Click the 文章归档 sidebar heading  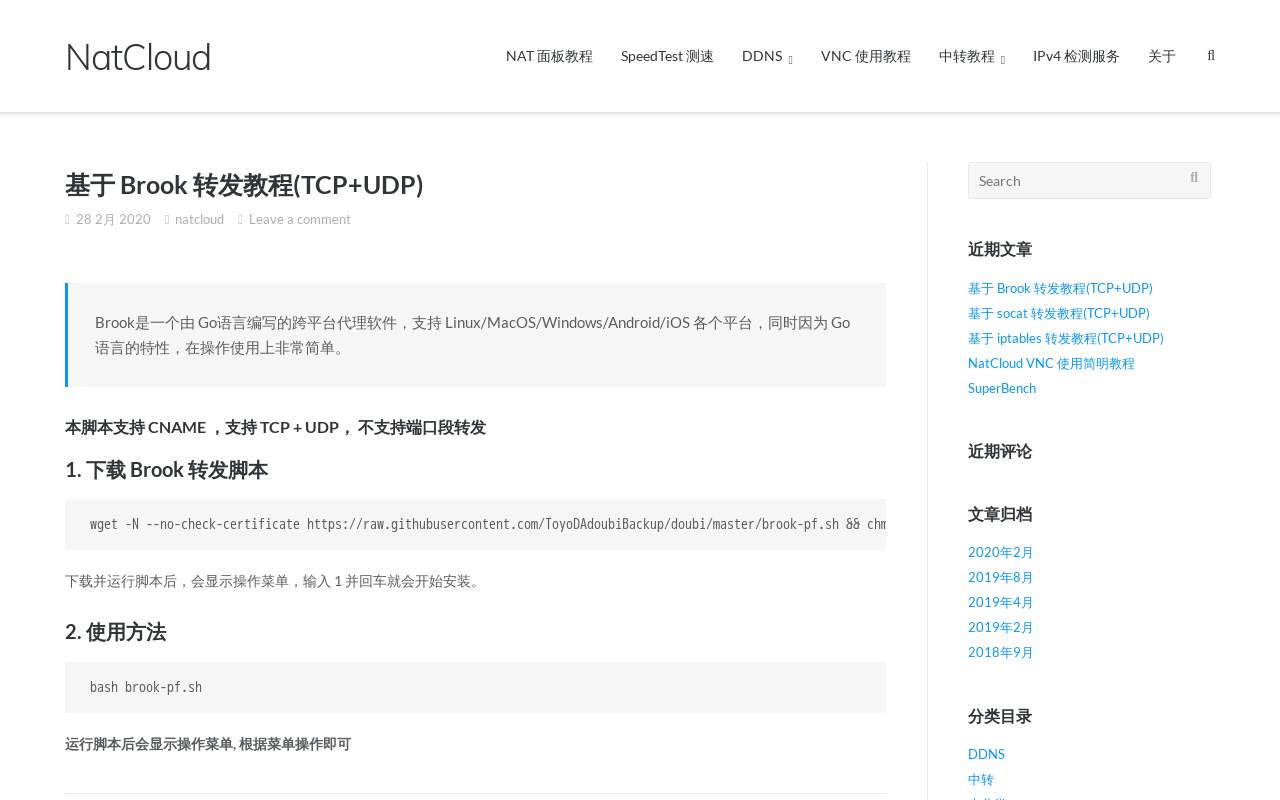tap(1000, 514)
